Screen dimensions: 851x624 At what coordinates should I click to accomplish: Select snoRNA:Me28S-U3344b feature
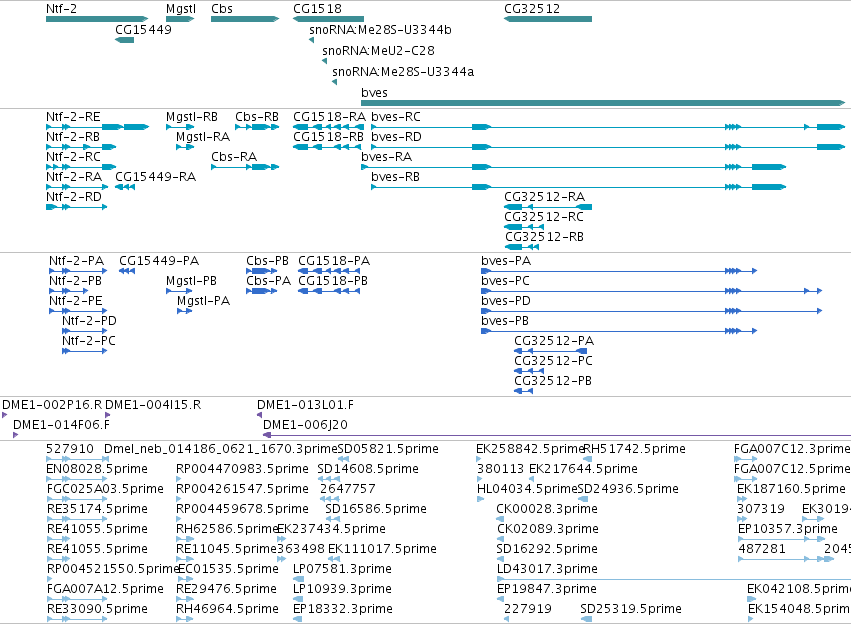(312, 40)
